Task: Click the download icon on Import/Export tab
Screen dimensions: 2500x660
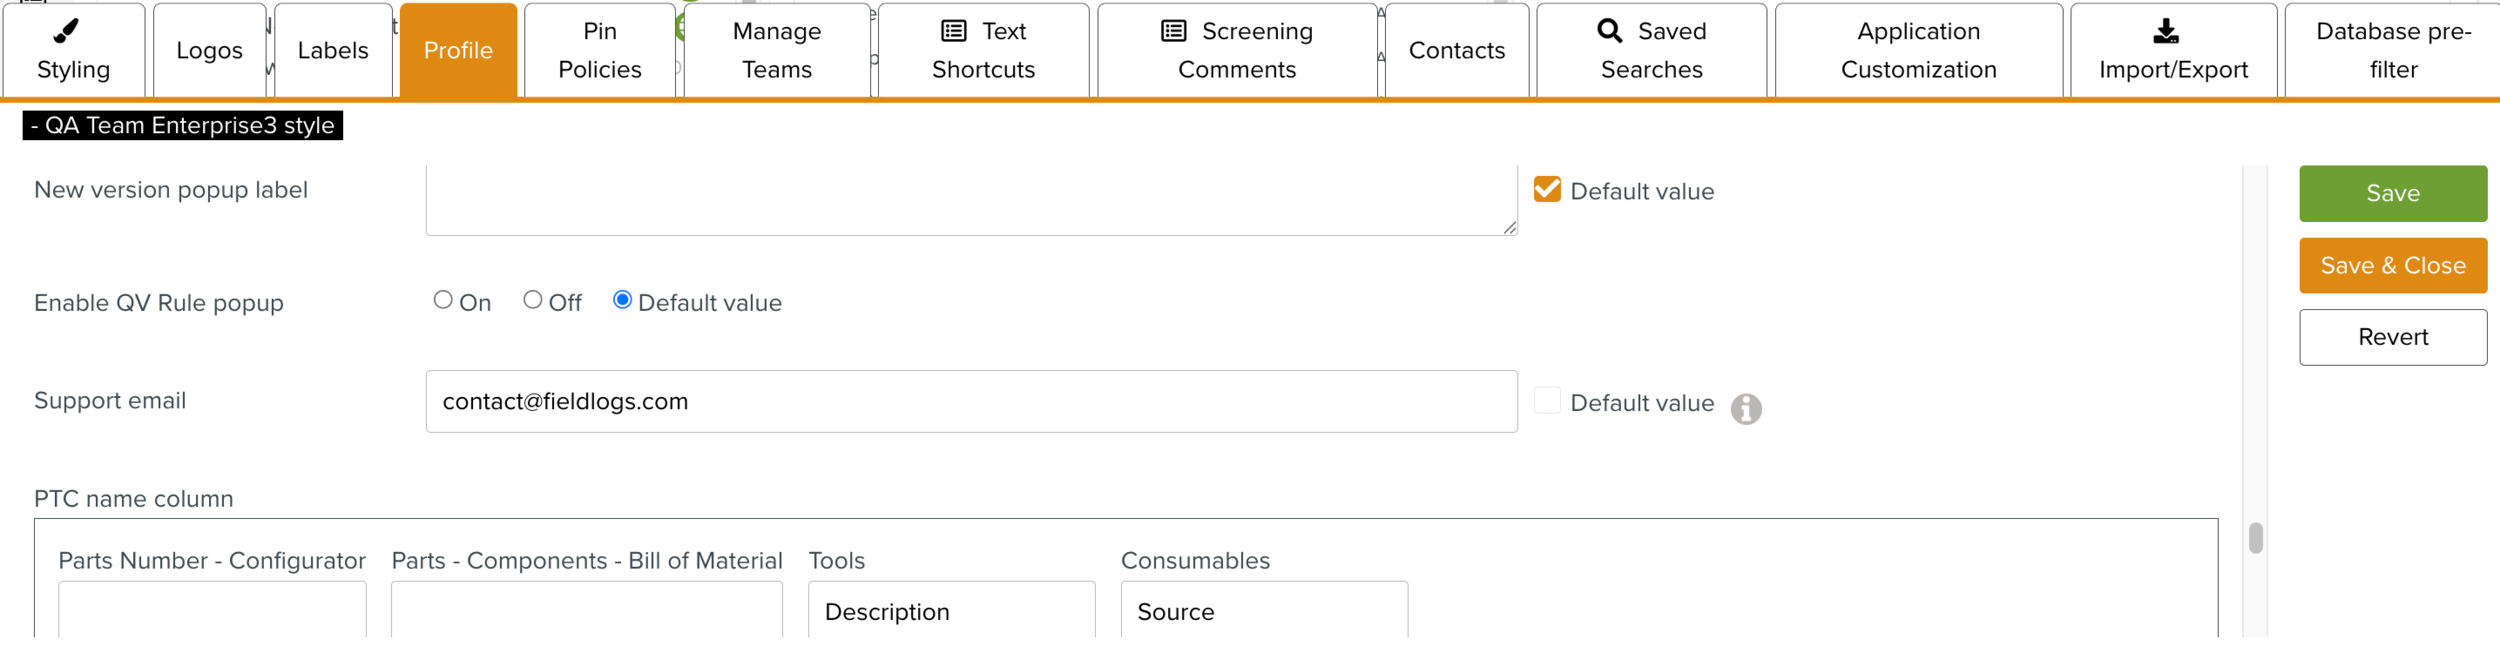Action: click(2165, 31)
